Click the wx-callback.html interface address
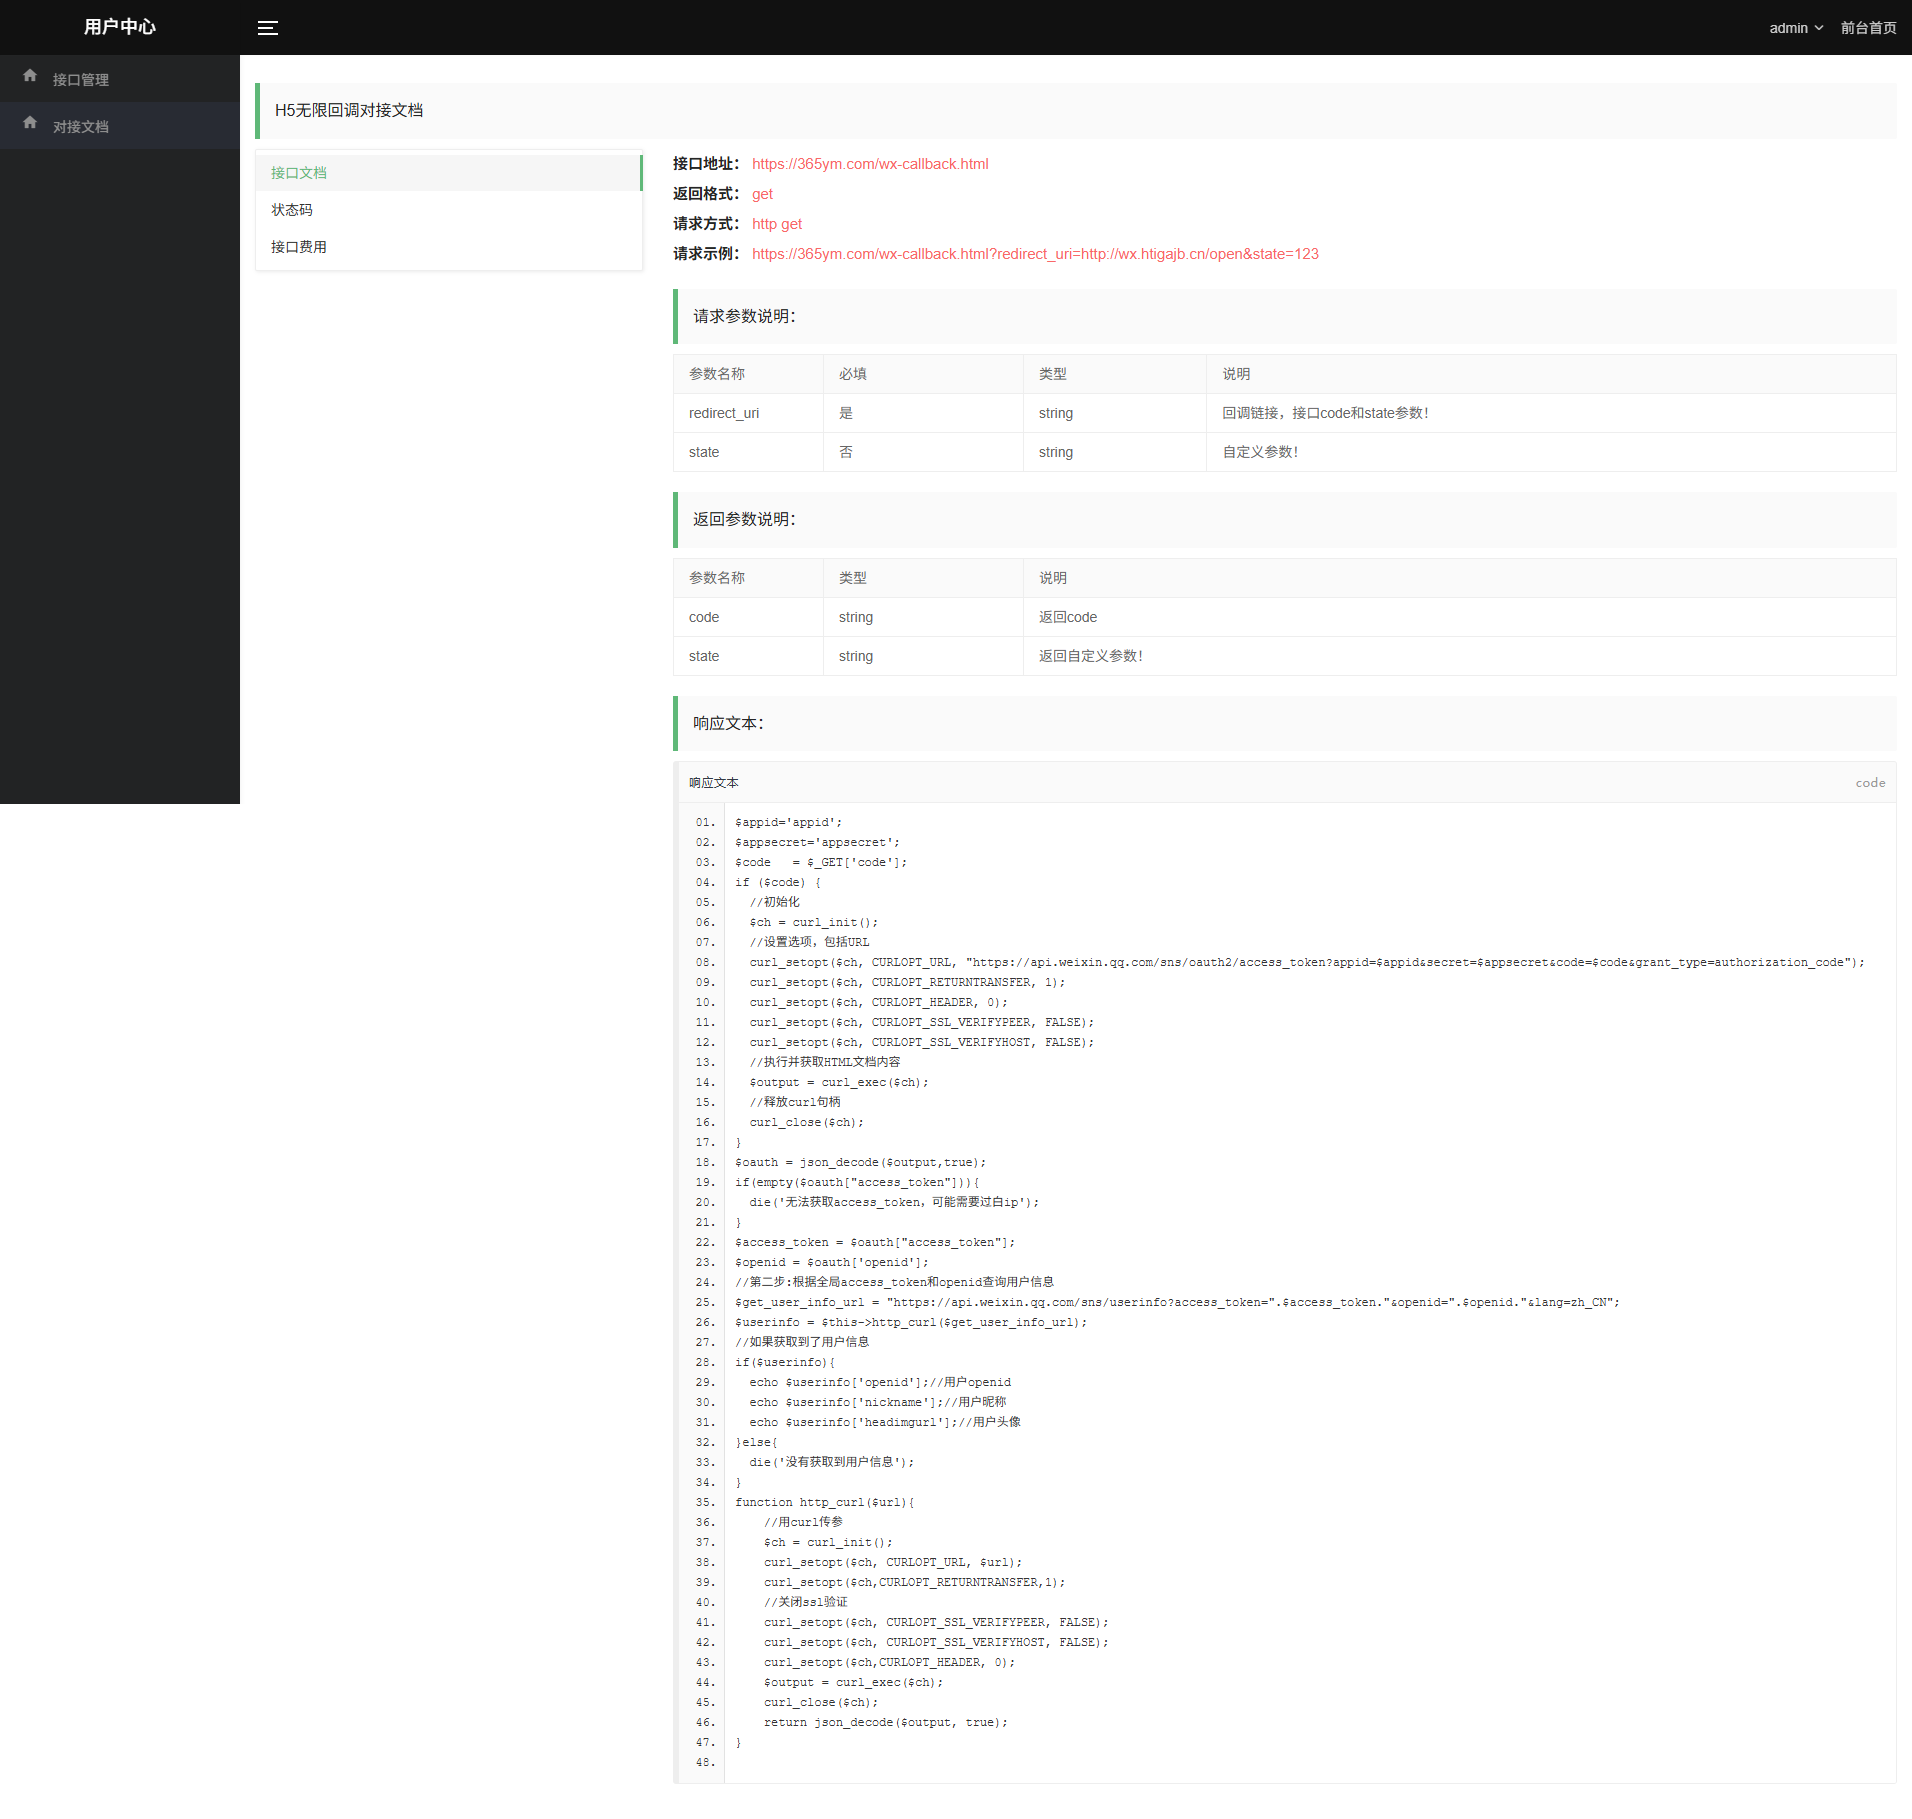Viewport: 1912px width, 1819px height. (870, 164)
